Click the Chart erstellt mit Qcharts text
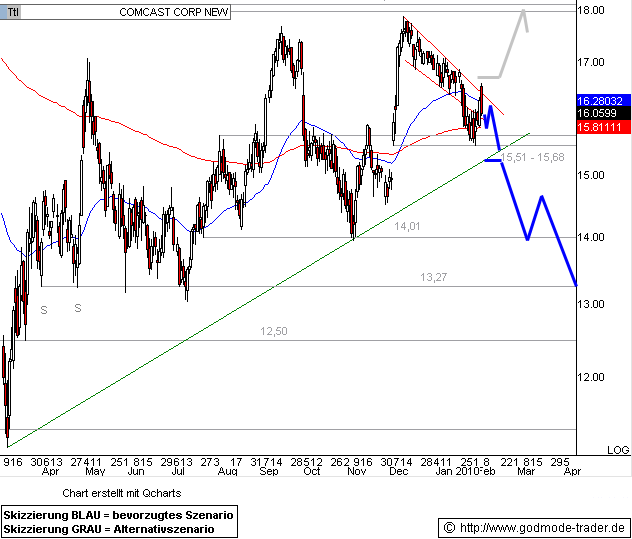Viewport: 632px width, 539px height. point(122,493)
